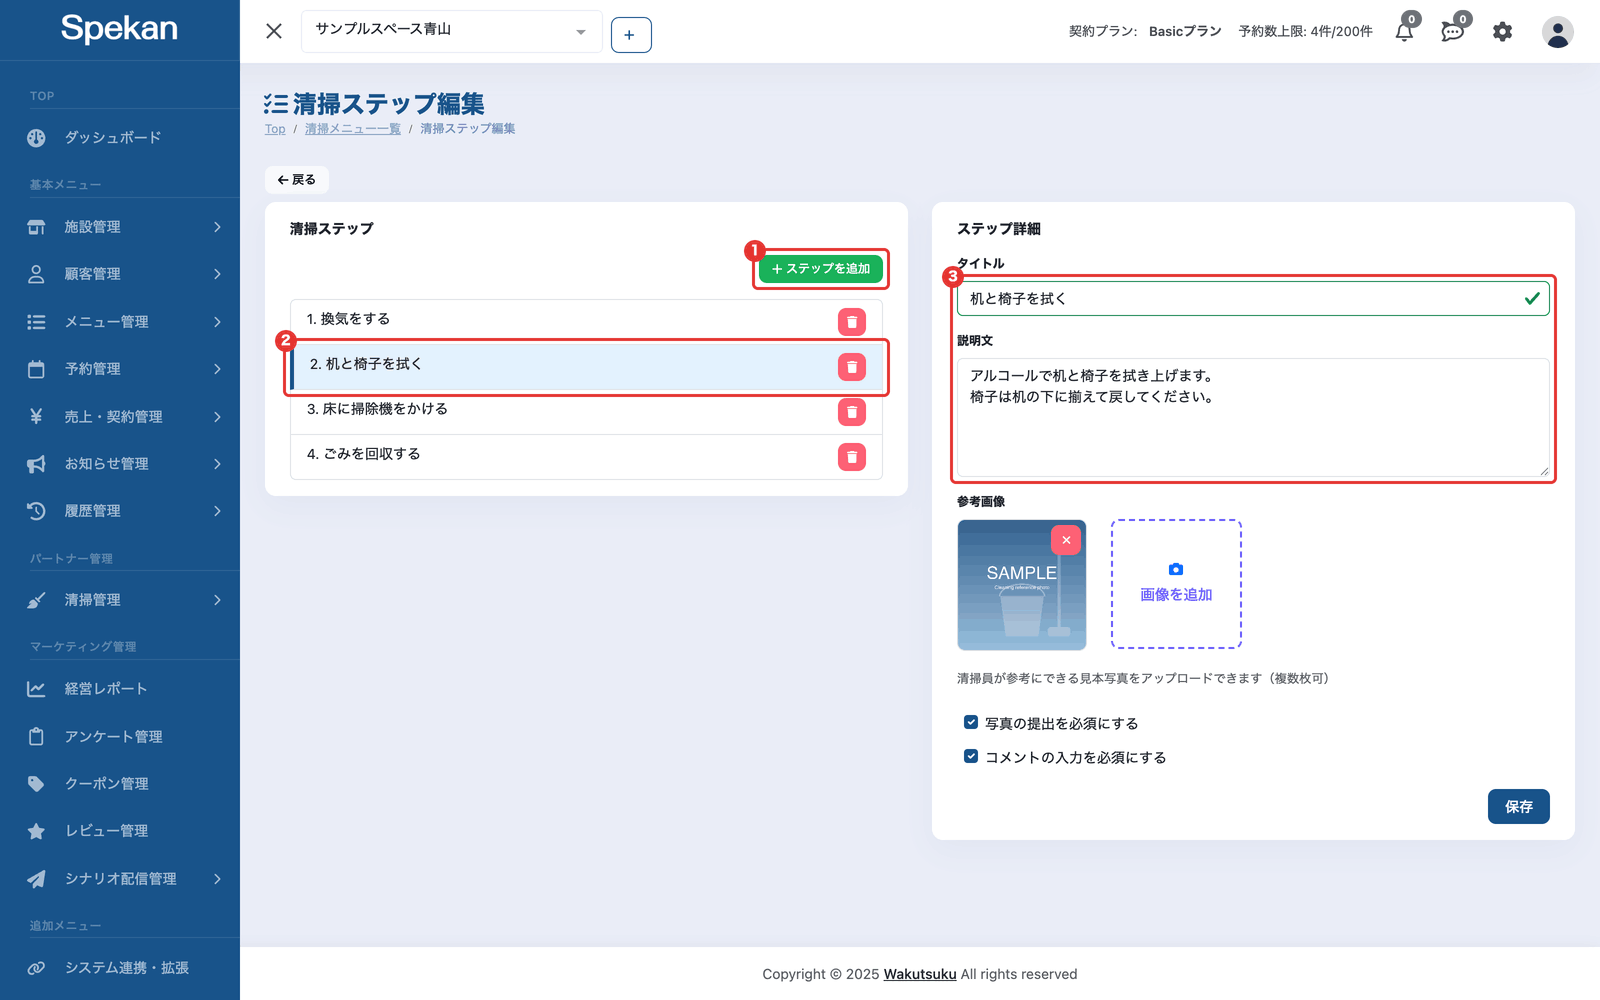This screenshot has width=1600, height=1000.
Task: Open the サンプルスペース青山 facility dropdown
Action: coord(452,31)
